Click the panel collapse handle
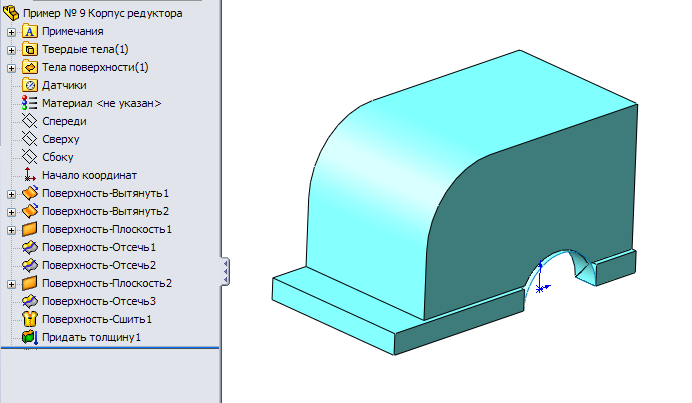Viewport: 692px width, 403px height. pyautogui.click(x=225, y=271)
